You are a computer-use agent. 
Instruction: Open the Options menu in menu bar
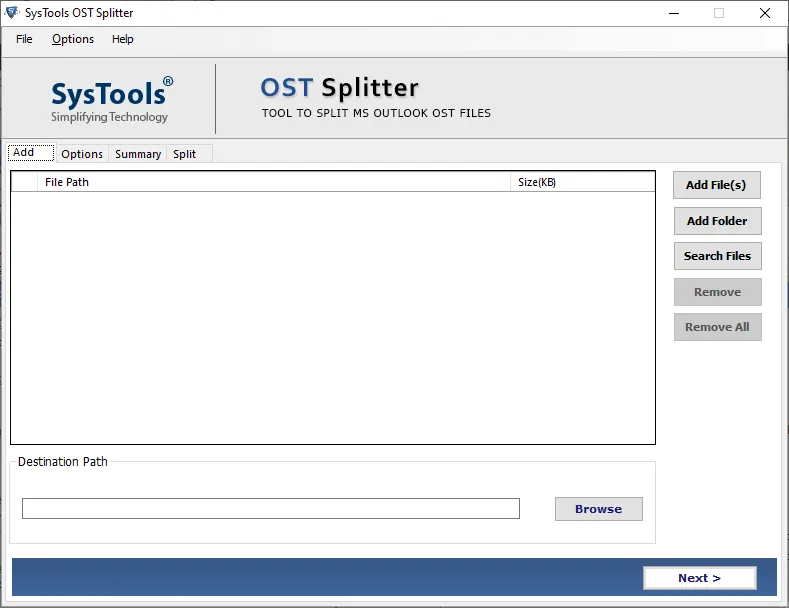pos(73,39)
